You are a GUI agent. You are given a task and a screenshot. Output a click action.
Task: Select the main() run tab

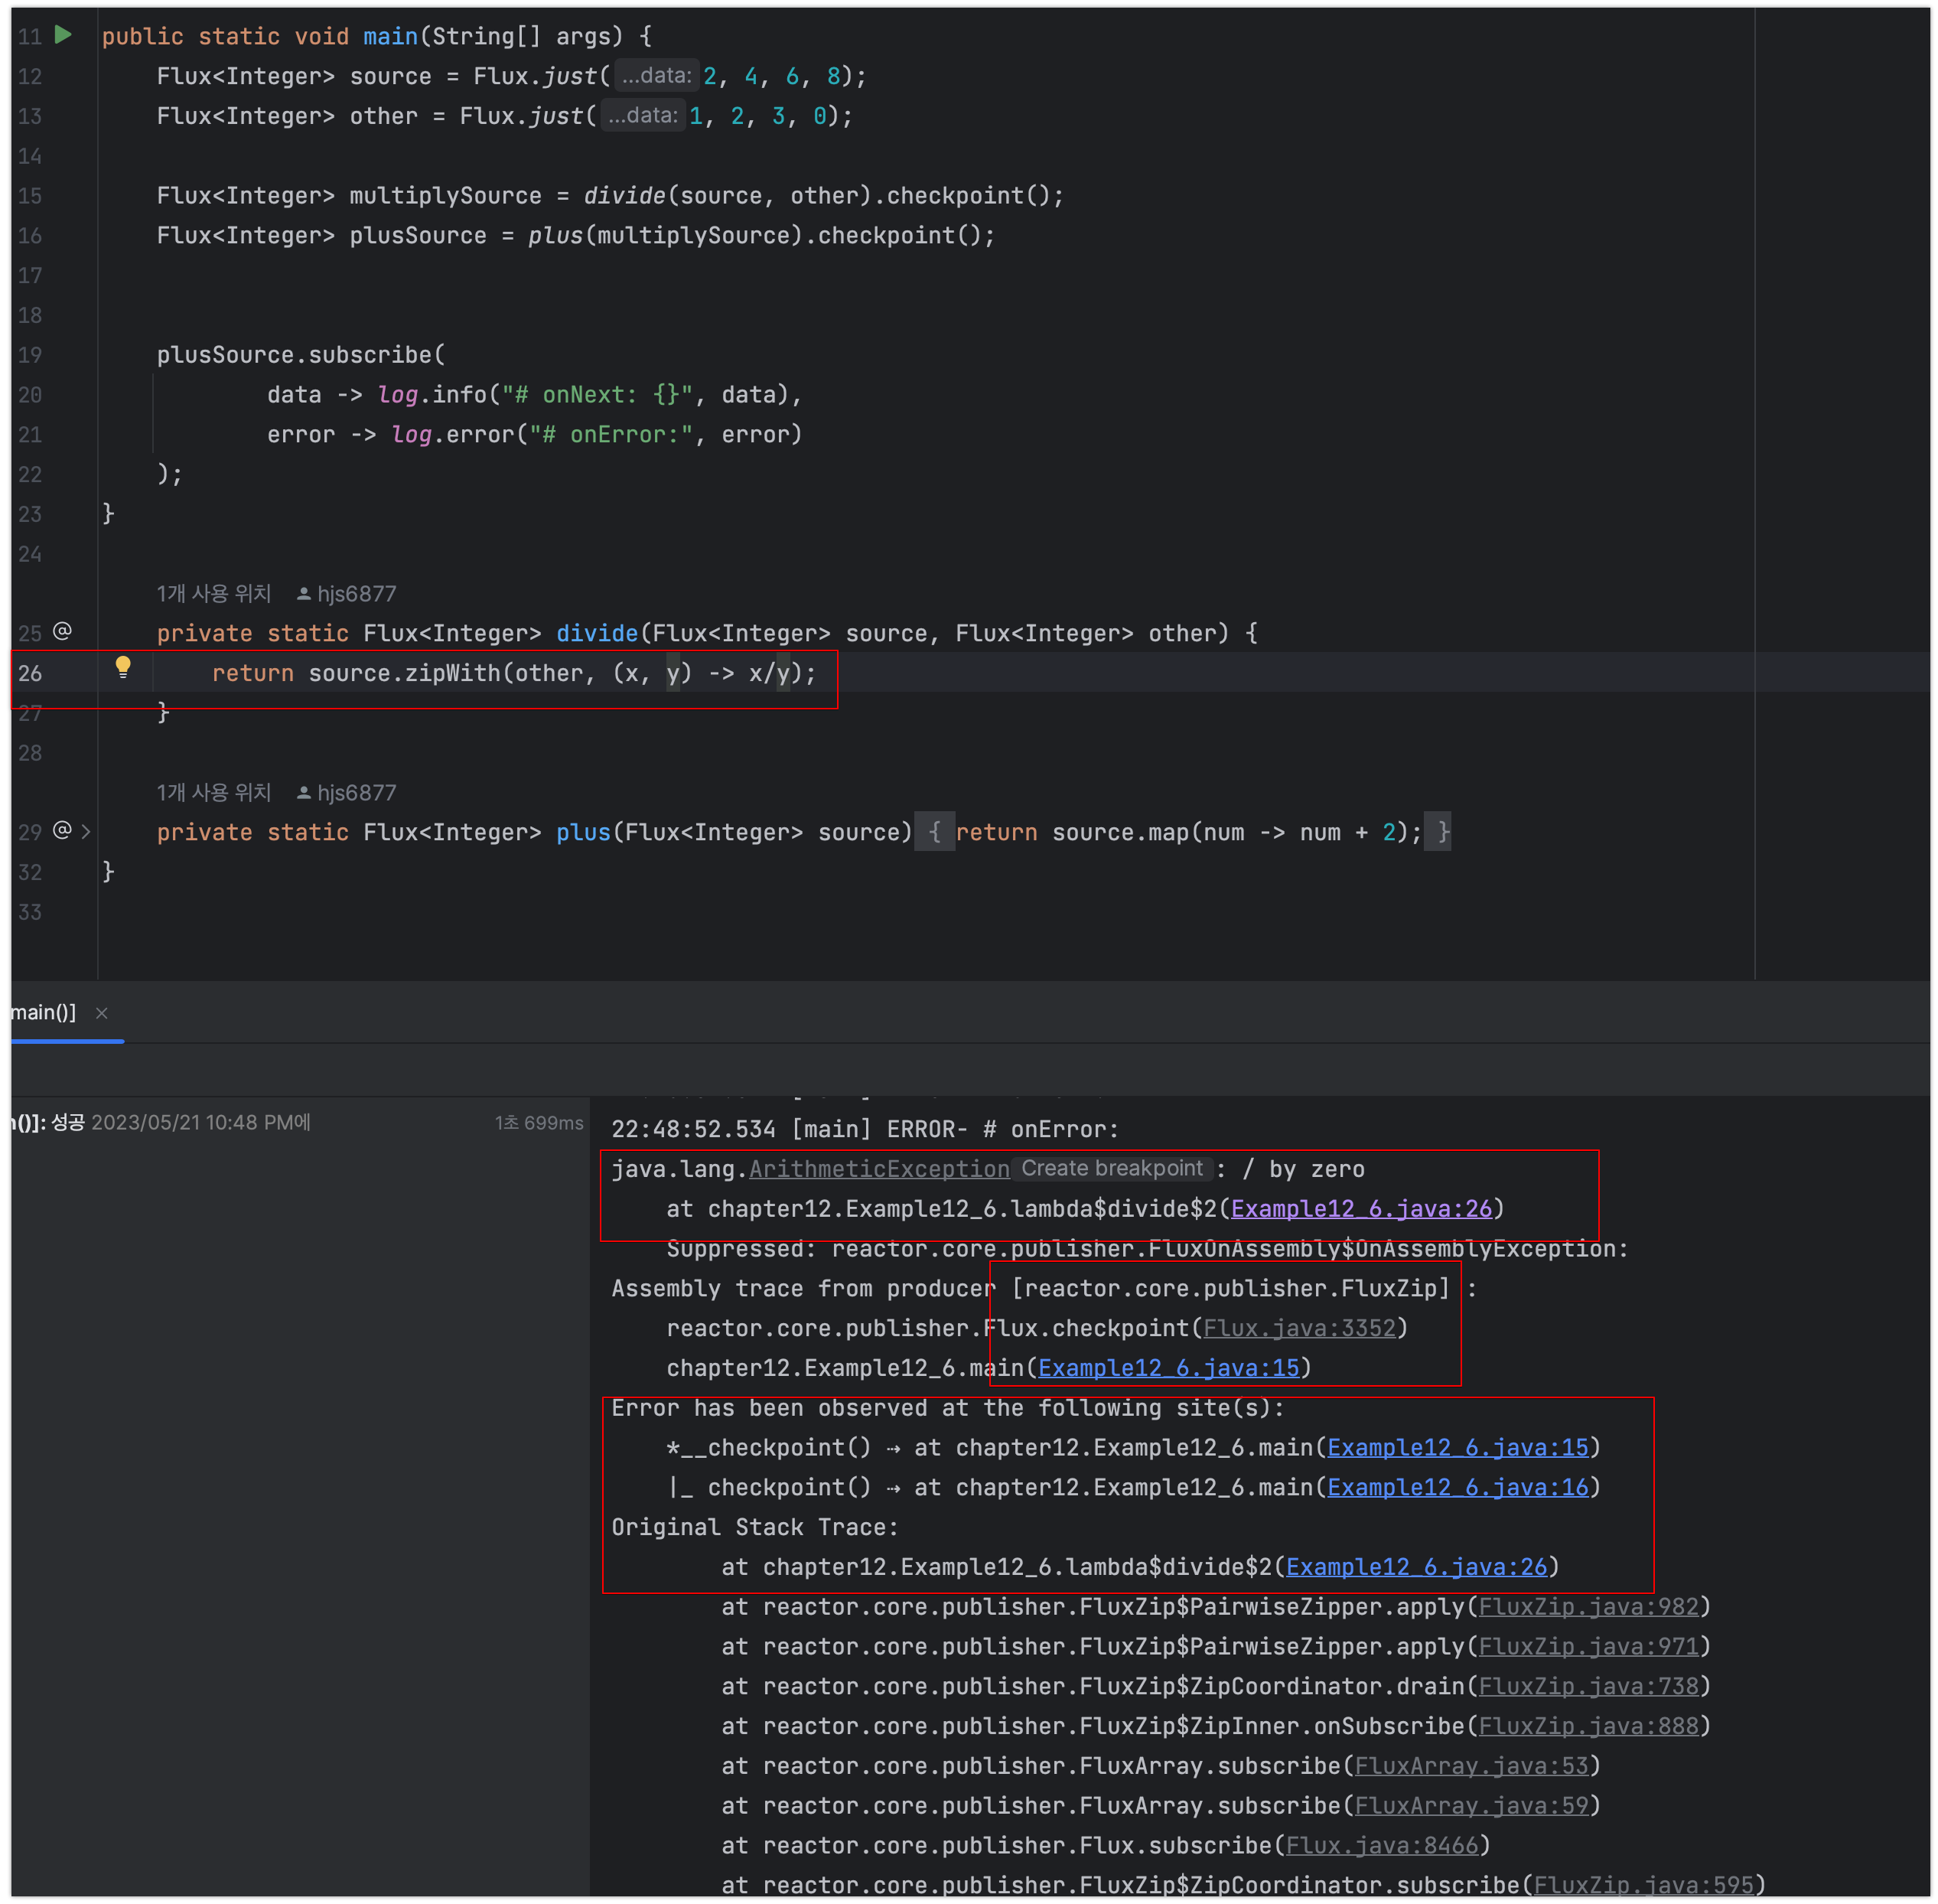[42, 1012]
